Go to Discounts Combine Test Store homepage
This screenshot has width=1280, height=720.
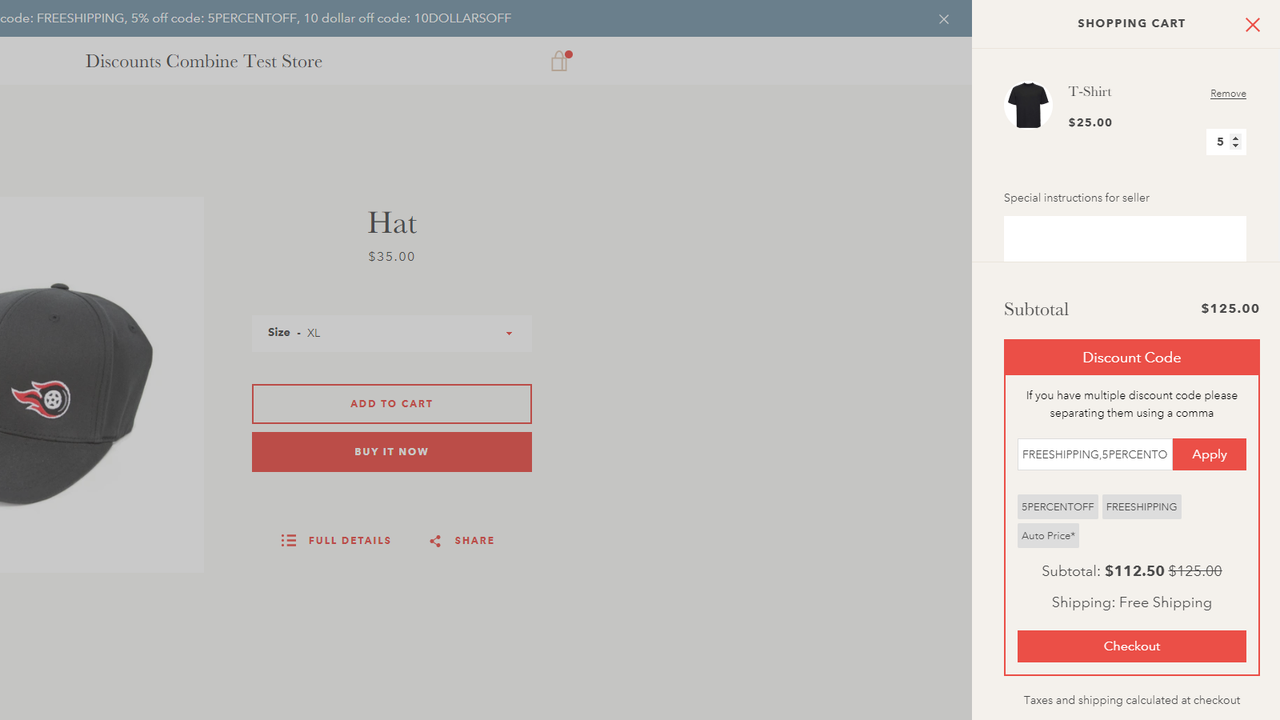[x=203, y=61]
